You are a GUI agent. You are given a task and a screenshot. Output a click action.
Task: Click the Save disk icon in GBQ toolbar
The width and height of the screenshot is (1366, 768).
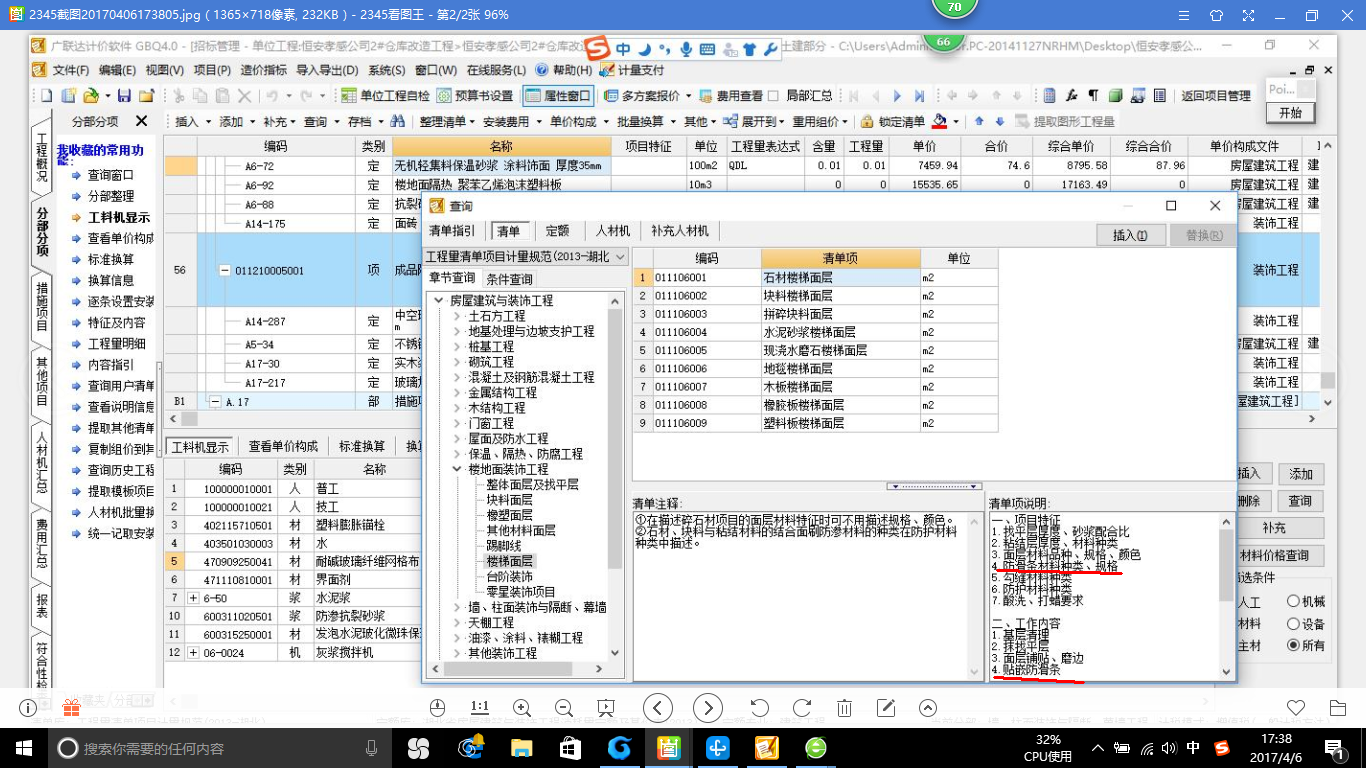(x=124, y=96)
